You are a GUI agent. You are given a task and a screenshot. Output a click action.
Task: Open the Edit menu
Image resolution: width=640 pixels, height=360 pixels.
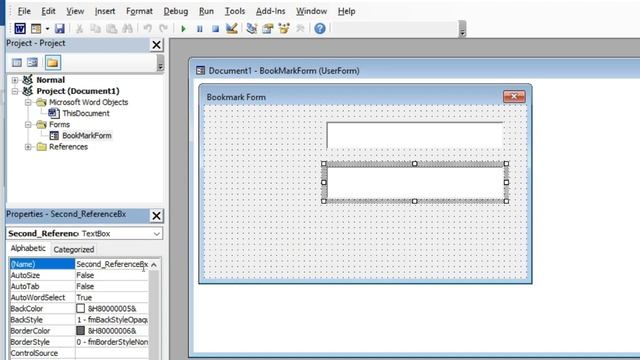[48, 11]
